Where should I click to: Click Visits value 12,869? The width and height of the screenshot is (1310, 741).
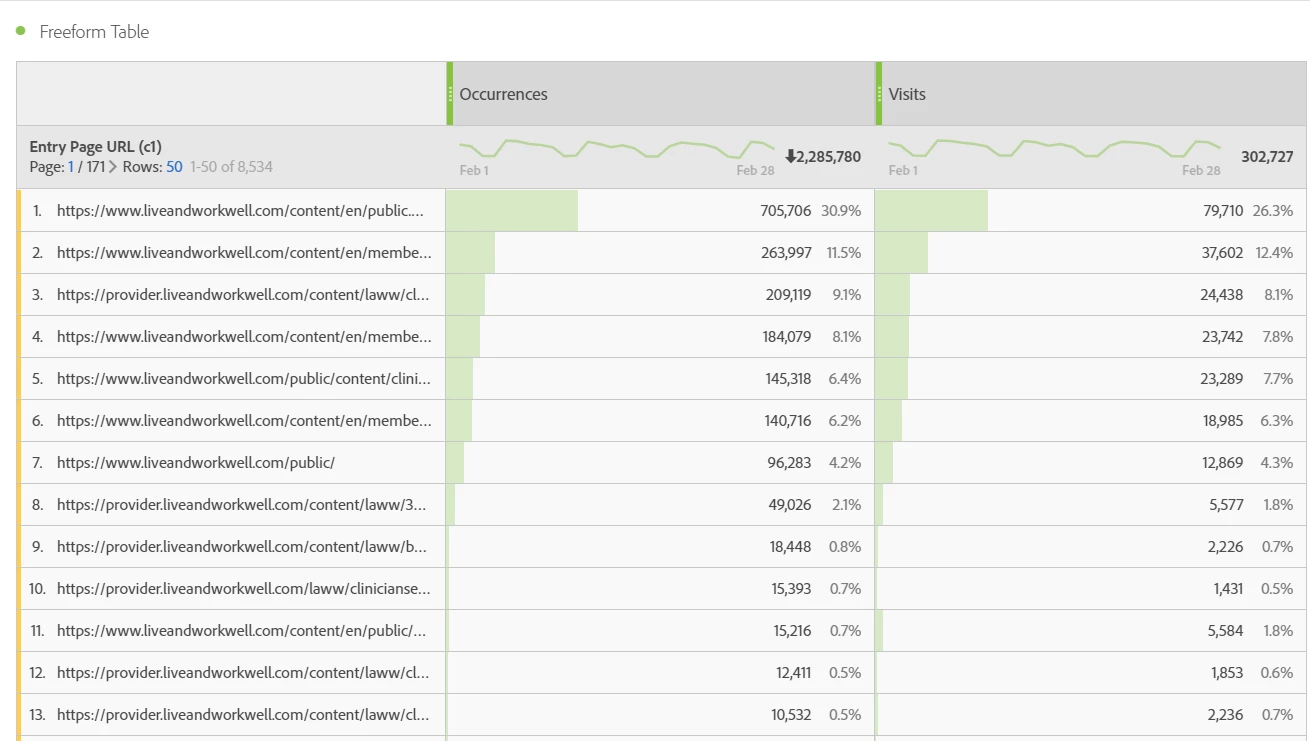click(x=1223, y=463)
